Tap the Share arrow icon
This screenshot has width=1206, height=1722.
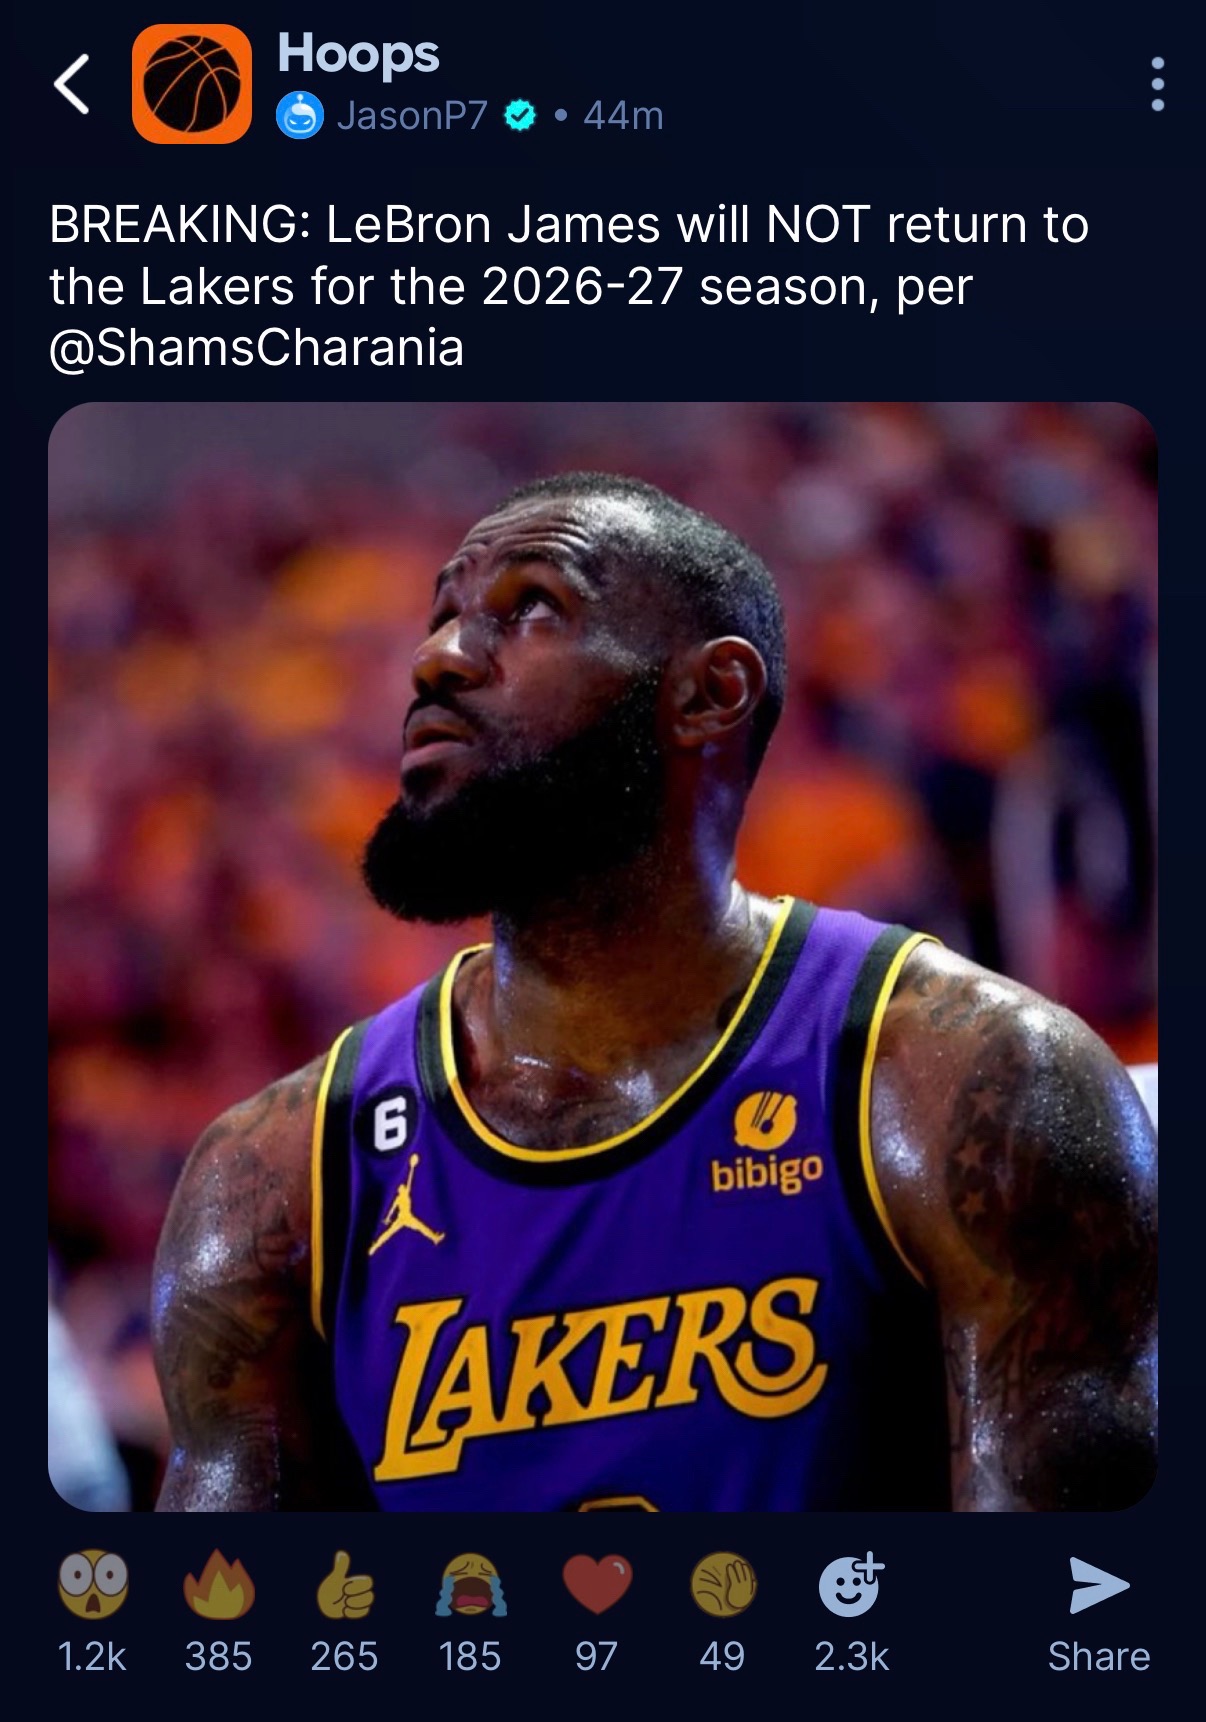coord(1098,1584)
